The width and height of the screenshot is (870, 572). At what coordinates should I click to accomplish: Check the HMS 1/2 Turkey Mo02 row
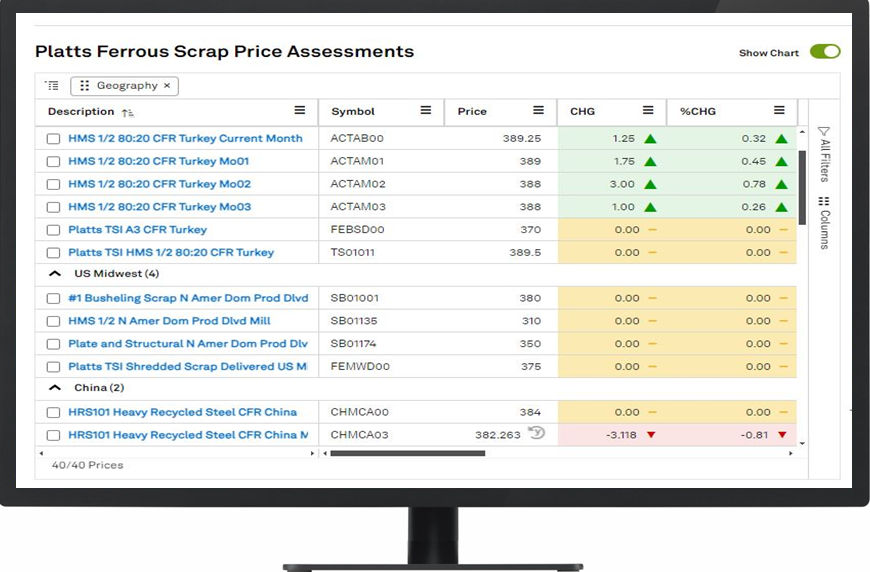tap(53, 184)
